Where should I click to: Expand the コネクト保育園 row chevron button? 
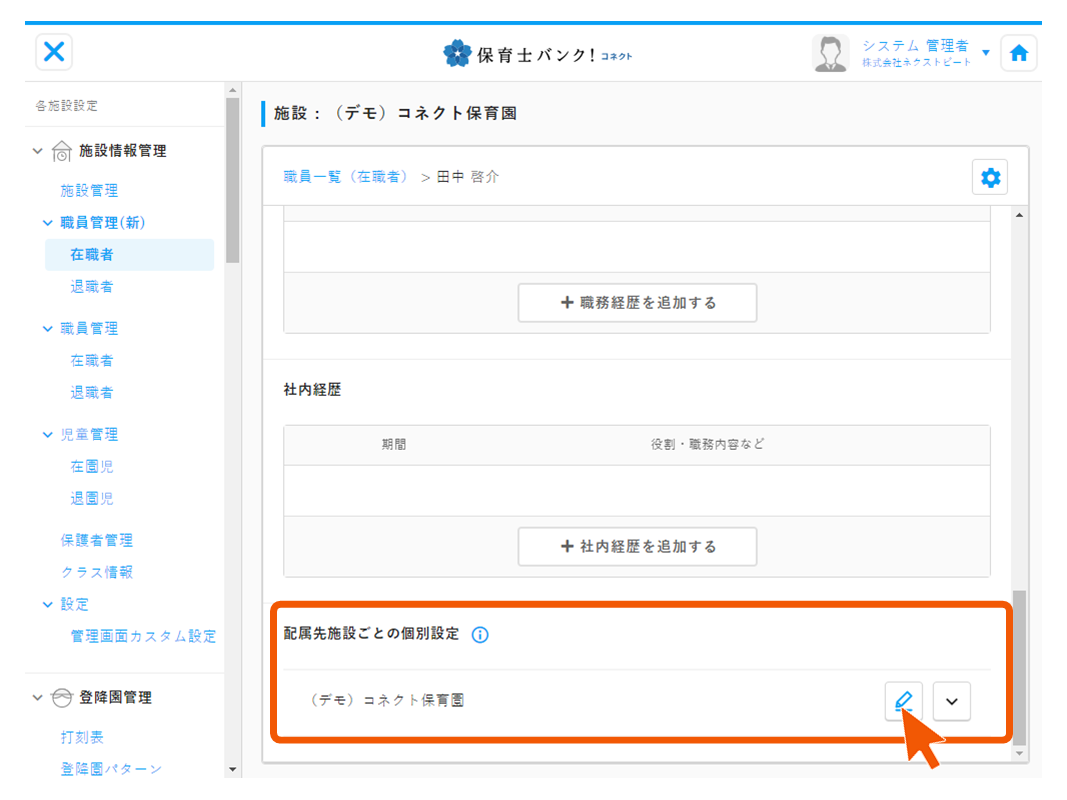coord(952,701)
